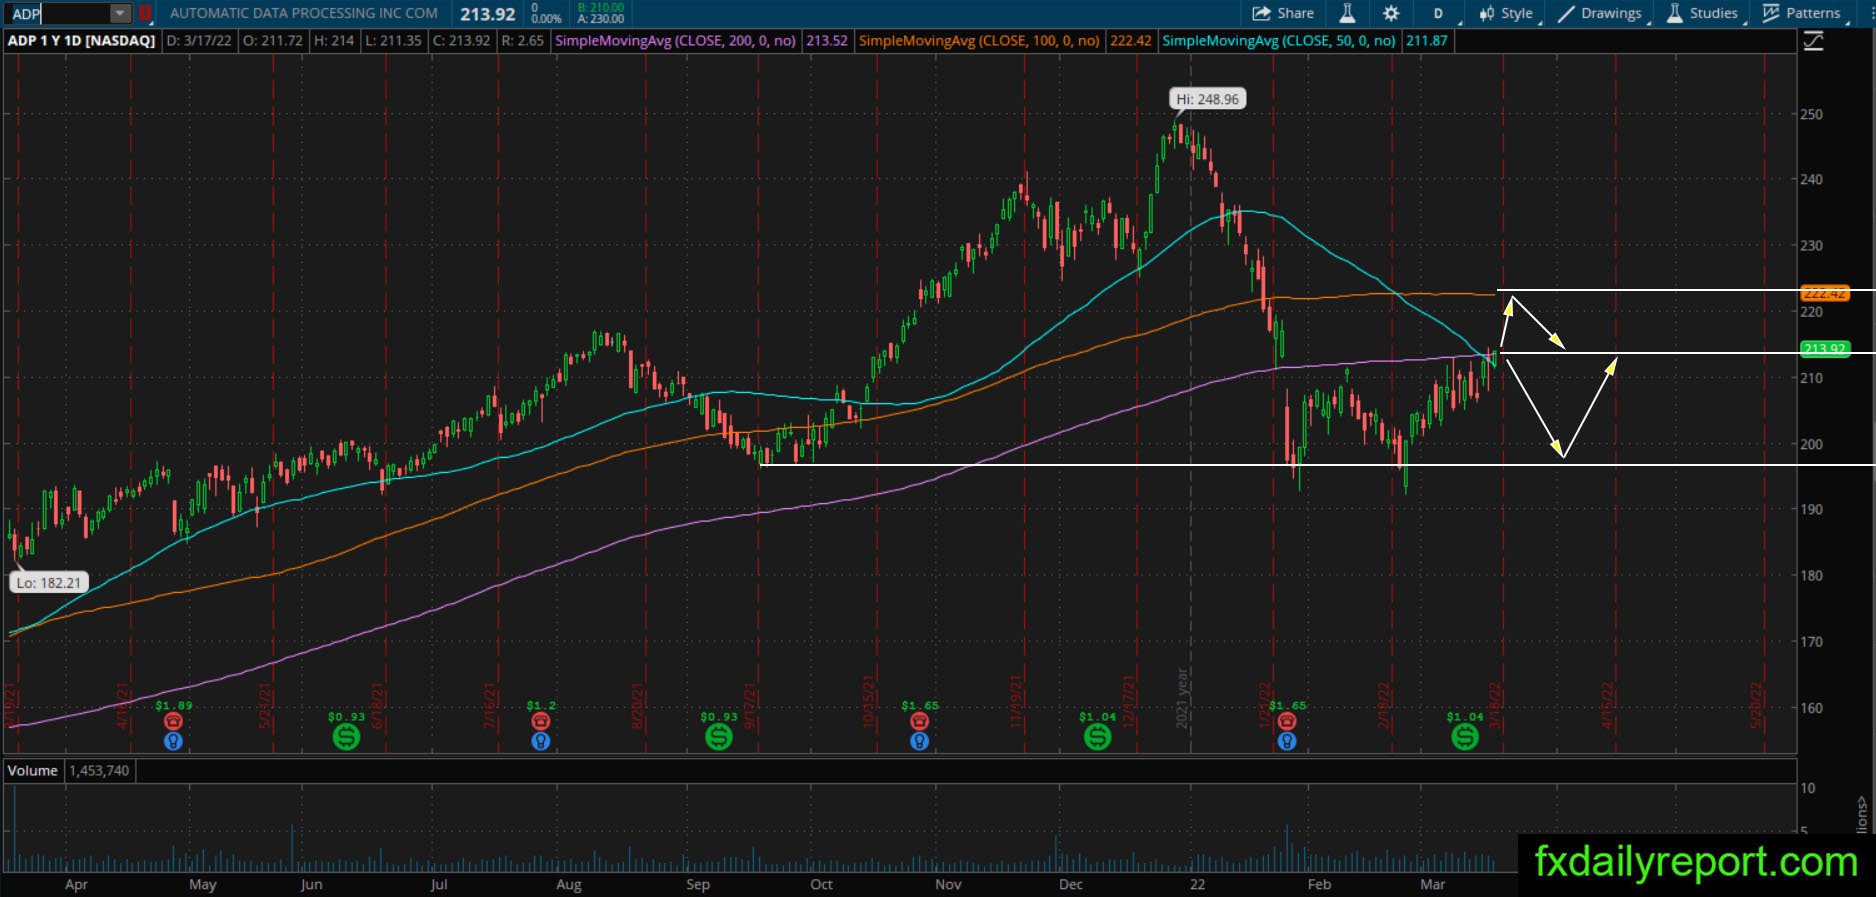Click the open value O: 211.72
This screenshot has width=1876, height=897.
click(x=273, y=41)
